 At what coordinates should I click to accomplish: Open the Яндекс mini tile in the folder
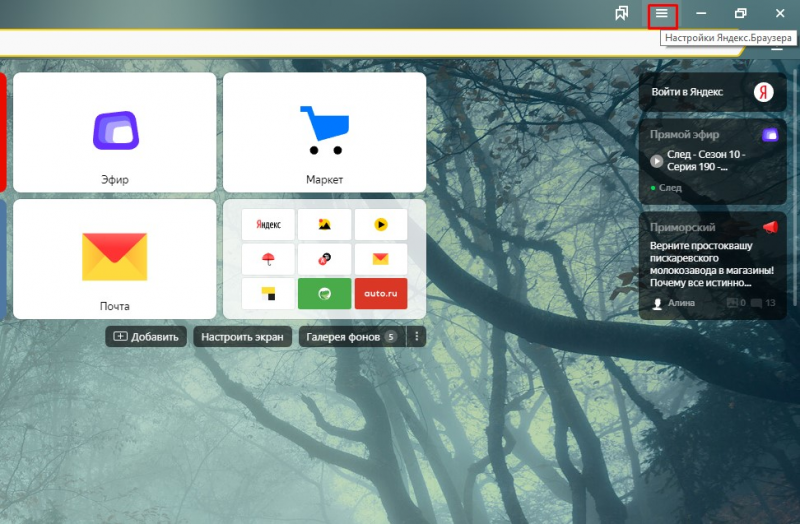pyautogui.click(x=268, y=224)
